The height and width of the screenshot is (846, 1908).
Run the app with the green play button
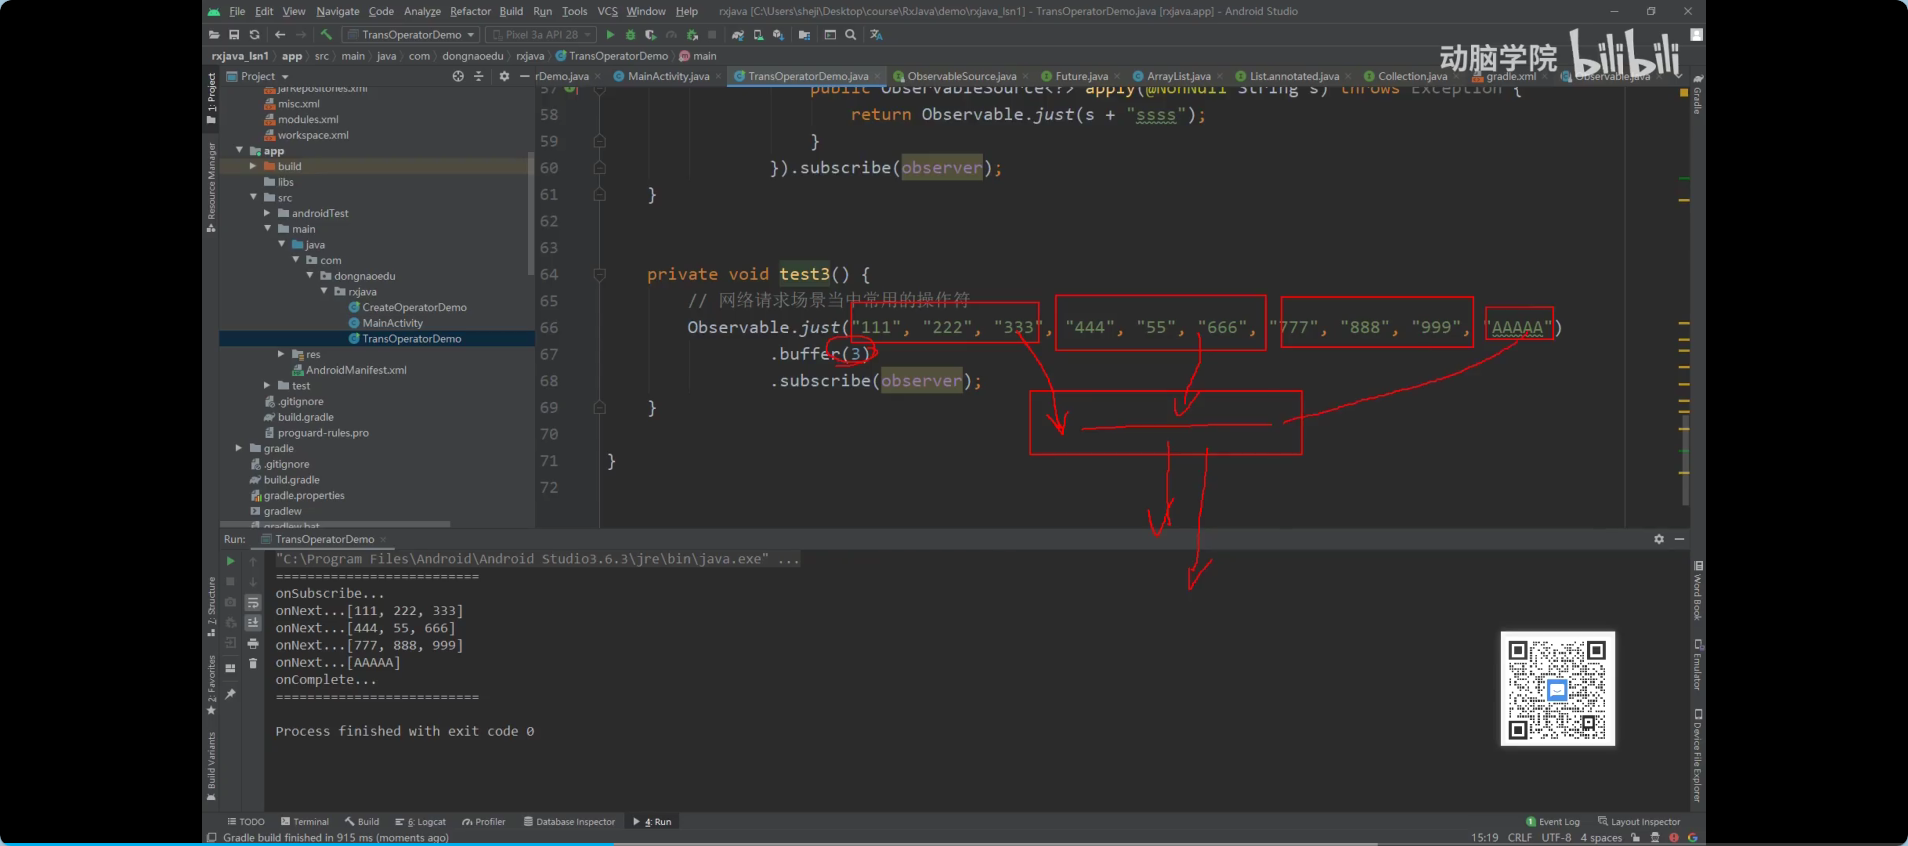610,35
